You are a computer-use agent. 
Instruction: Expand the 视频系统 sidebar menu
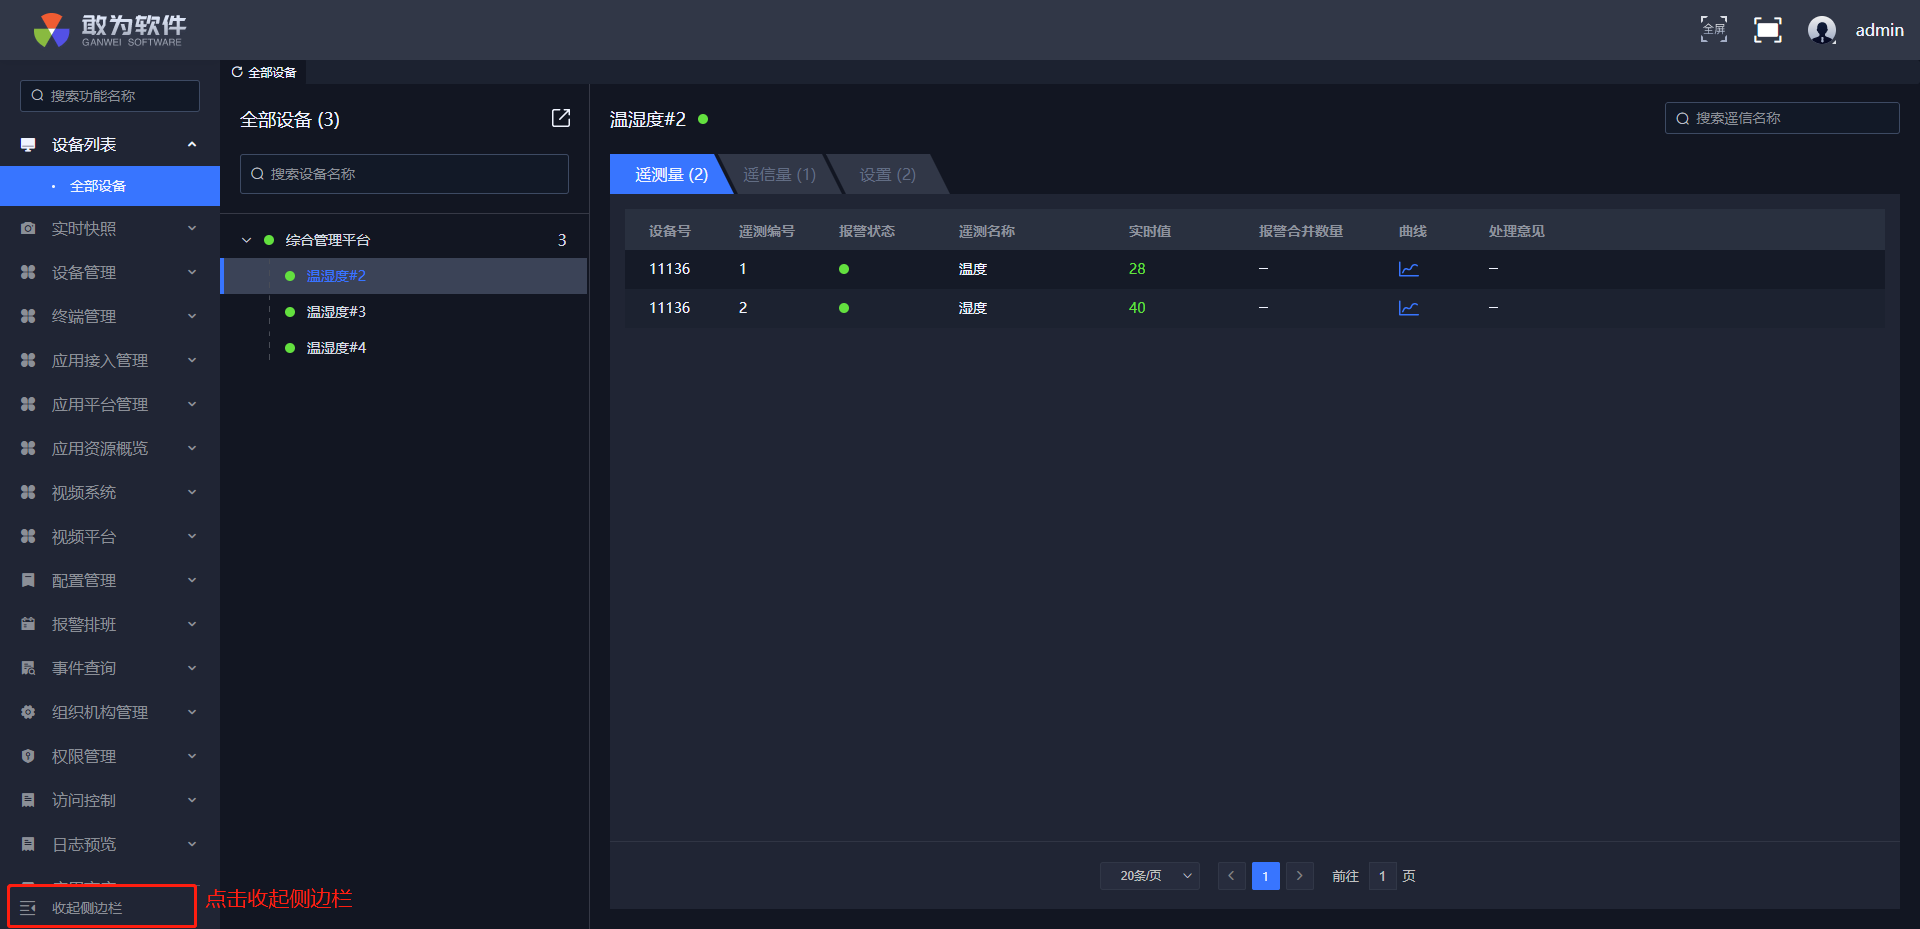click(110, 492)
